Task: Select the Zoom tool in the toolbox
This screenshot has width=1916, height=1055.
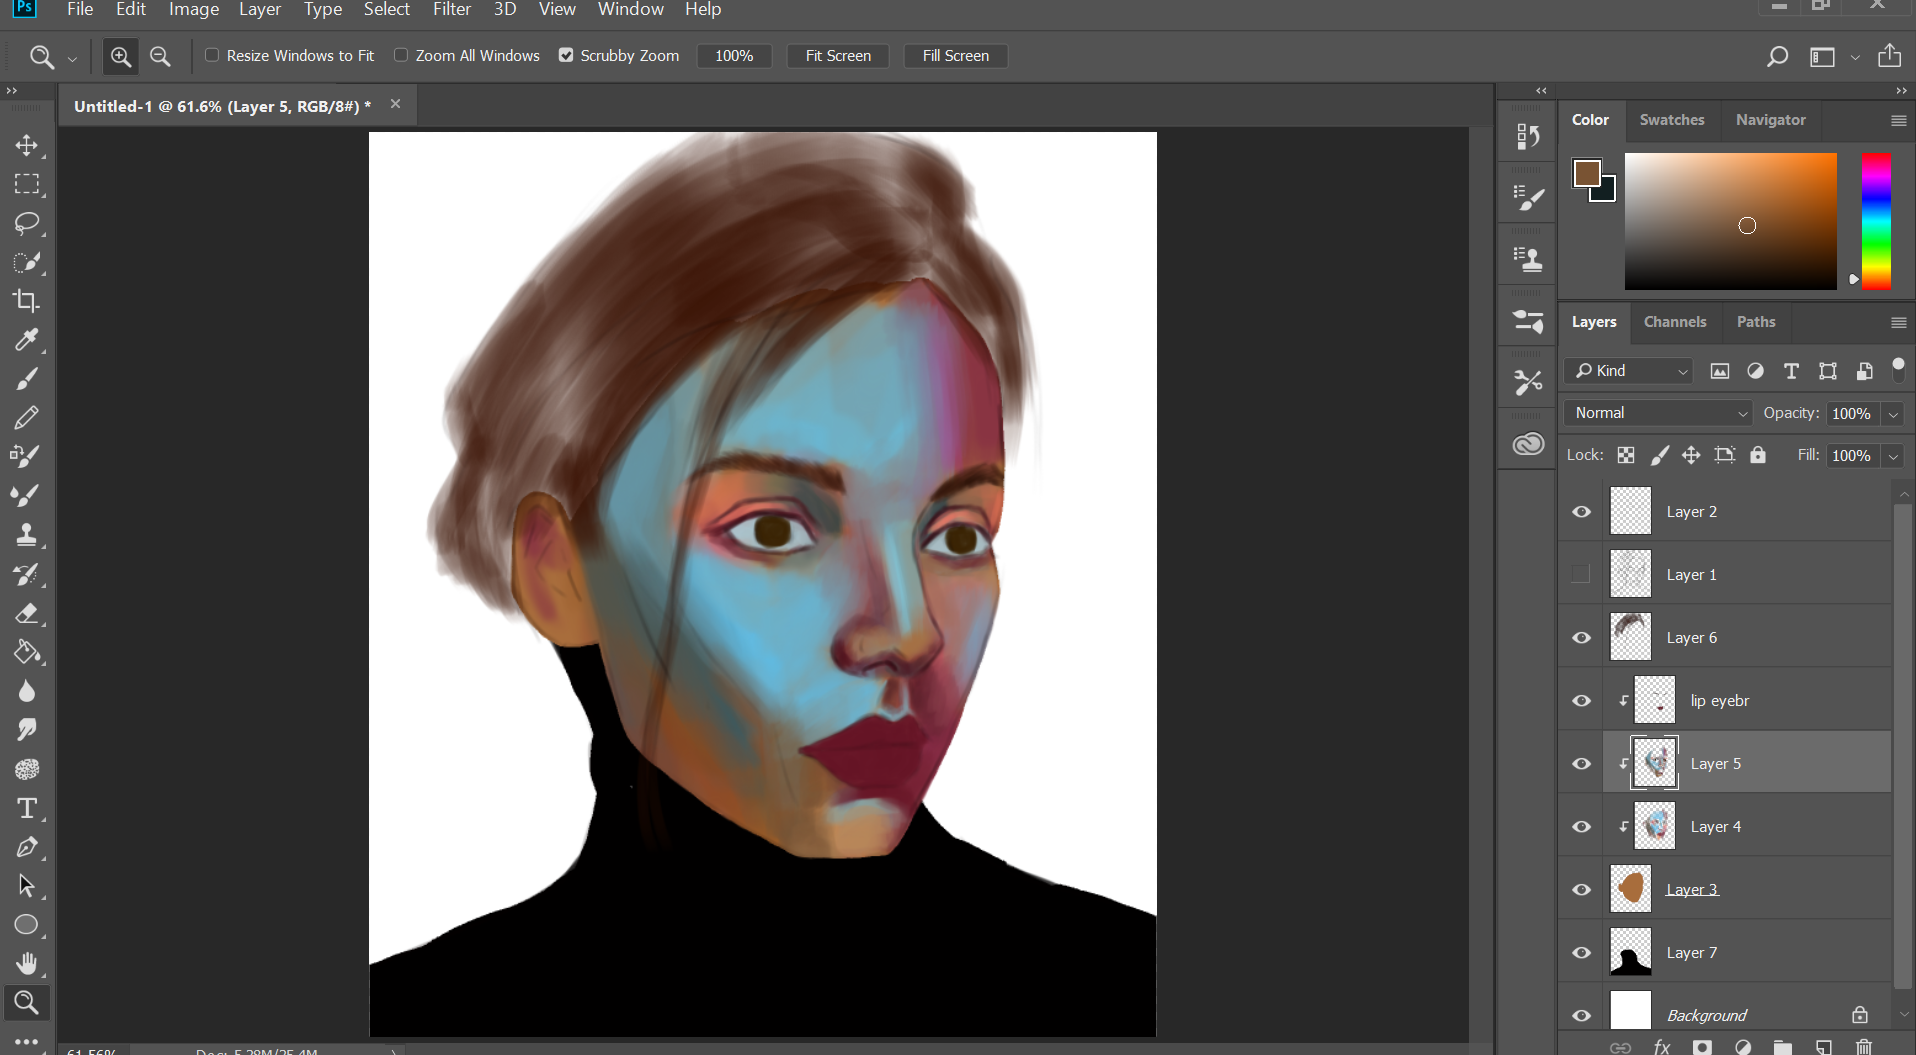Action: (27, 1002)
